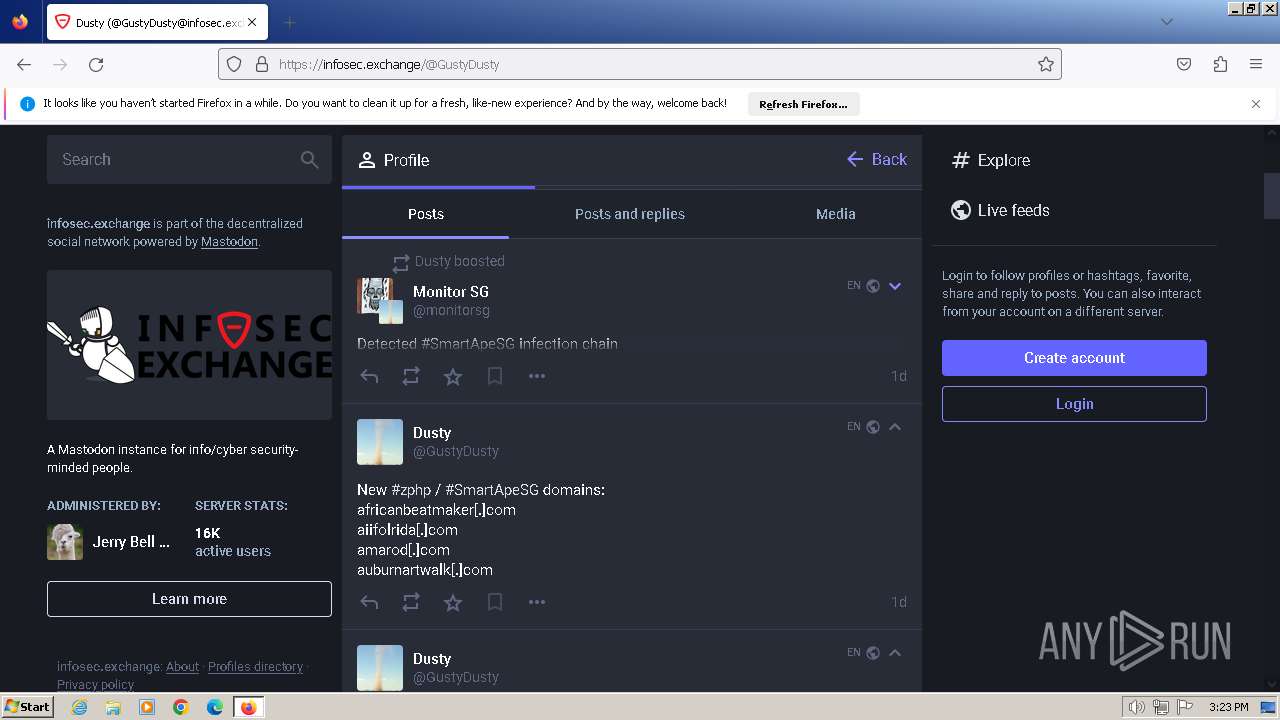Open the Mastodon link
Viewport: 1280px width, 720px height.
pyautogui.click(x=229, y=242)
